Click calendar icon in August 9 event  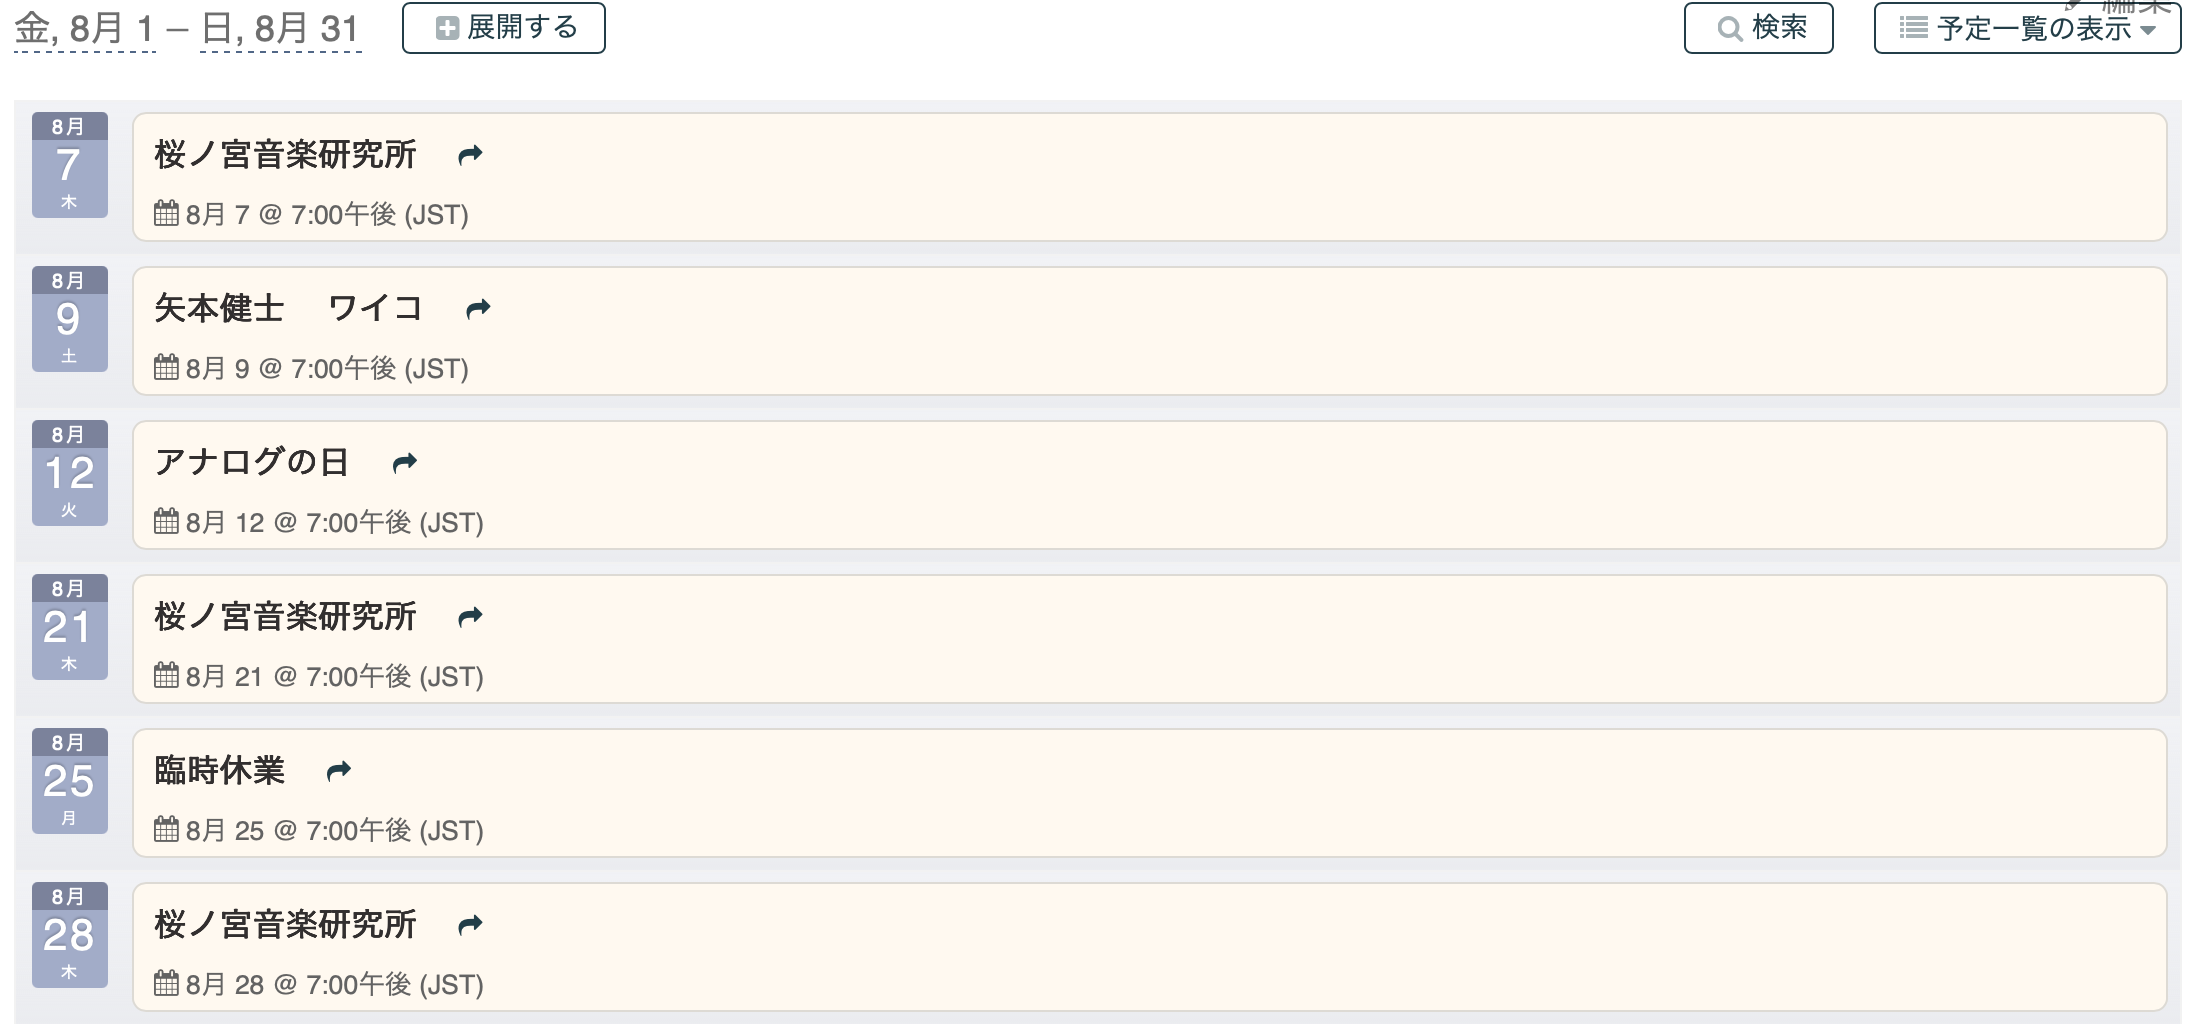click(x=167, y=368)
